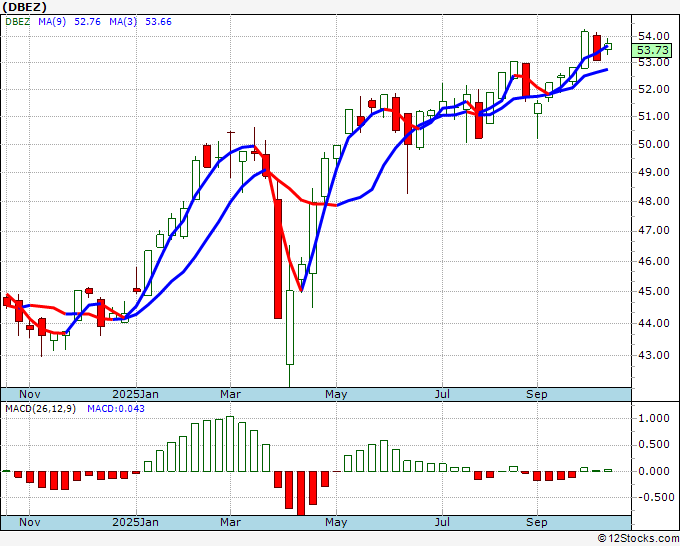Click the tallest green MACD histogram bar in March
The image size is (680, 546).
click(230, 444)
